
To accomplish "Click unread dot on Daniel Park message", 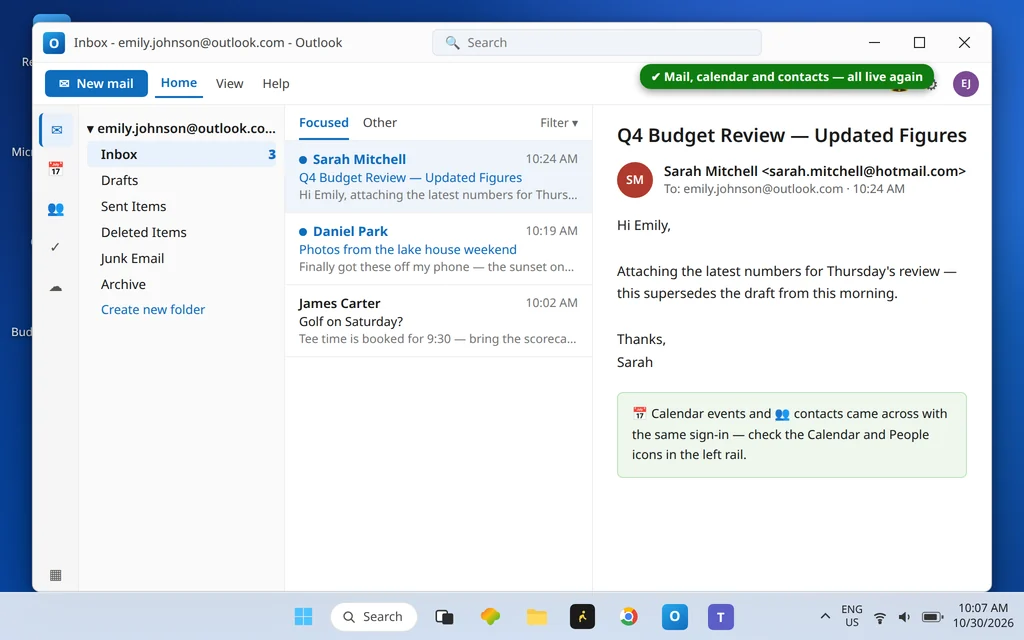I will coord(303,231).
